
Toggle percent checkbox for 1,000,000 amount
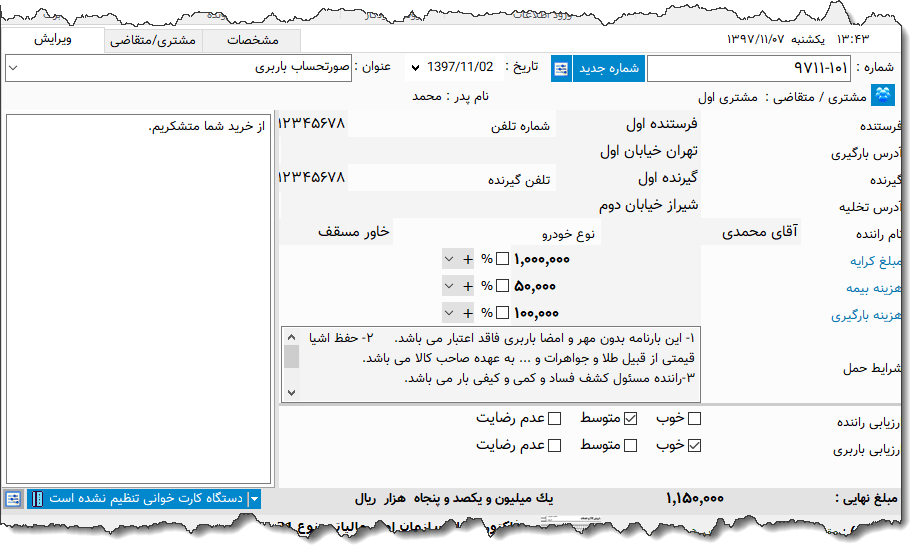(503, 259)
